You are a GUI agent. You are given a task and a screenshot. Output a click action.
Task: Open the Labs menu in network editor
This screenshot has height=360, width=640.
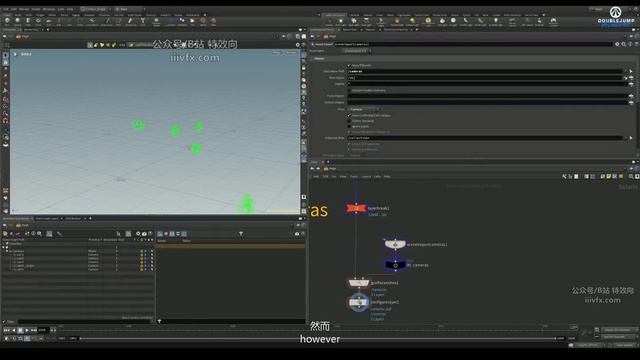[x=377, y=176]
